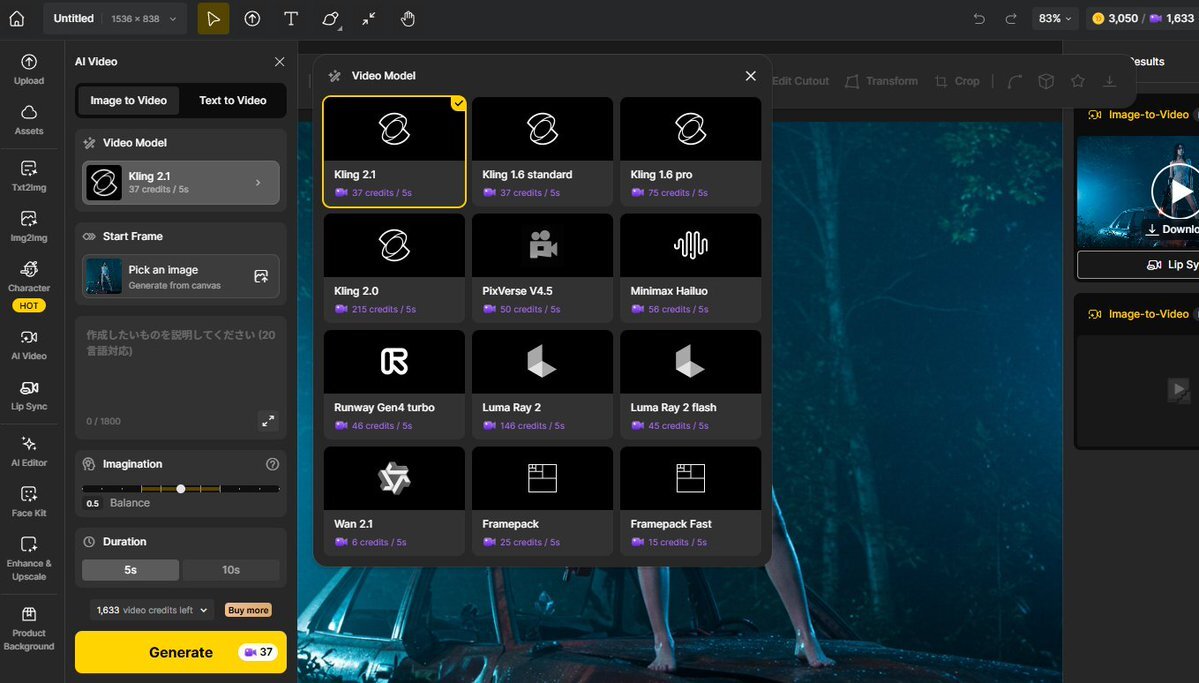Click the generate-from-canvas image icon
This screenshot has height=683, width=1199.
pos(262,276)
